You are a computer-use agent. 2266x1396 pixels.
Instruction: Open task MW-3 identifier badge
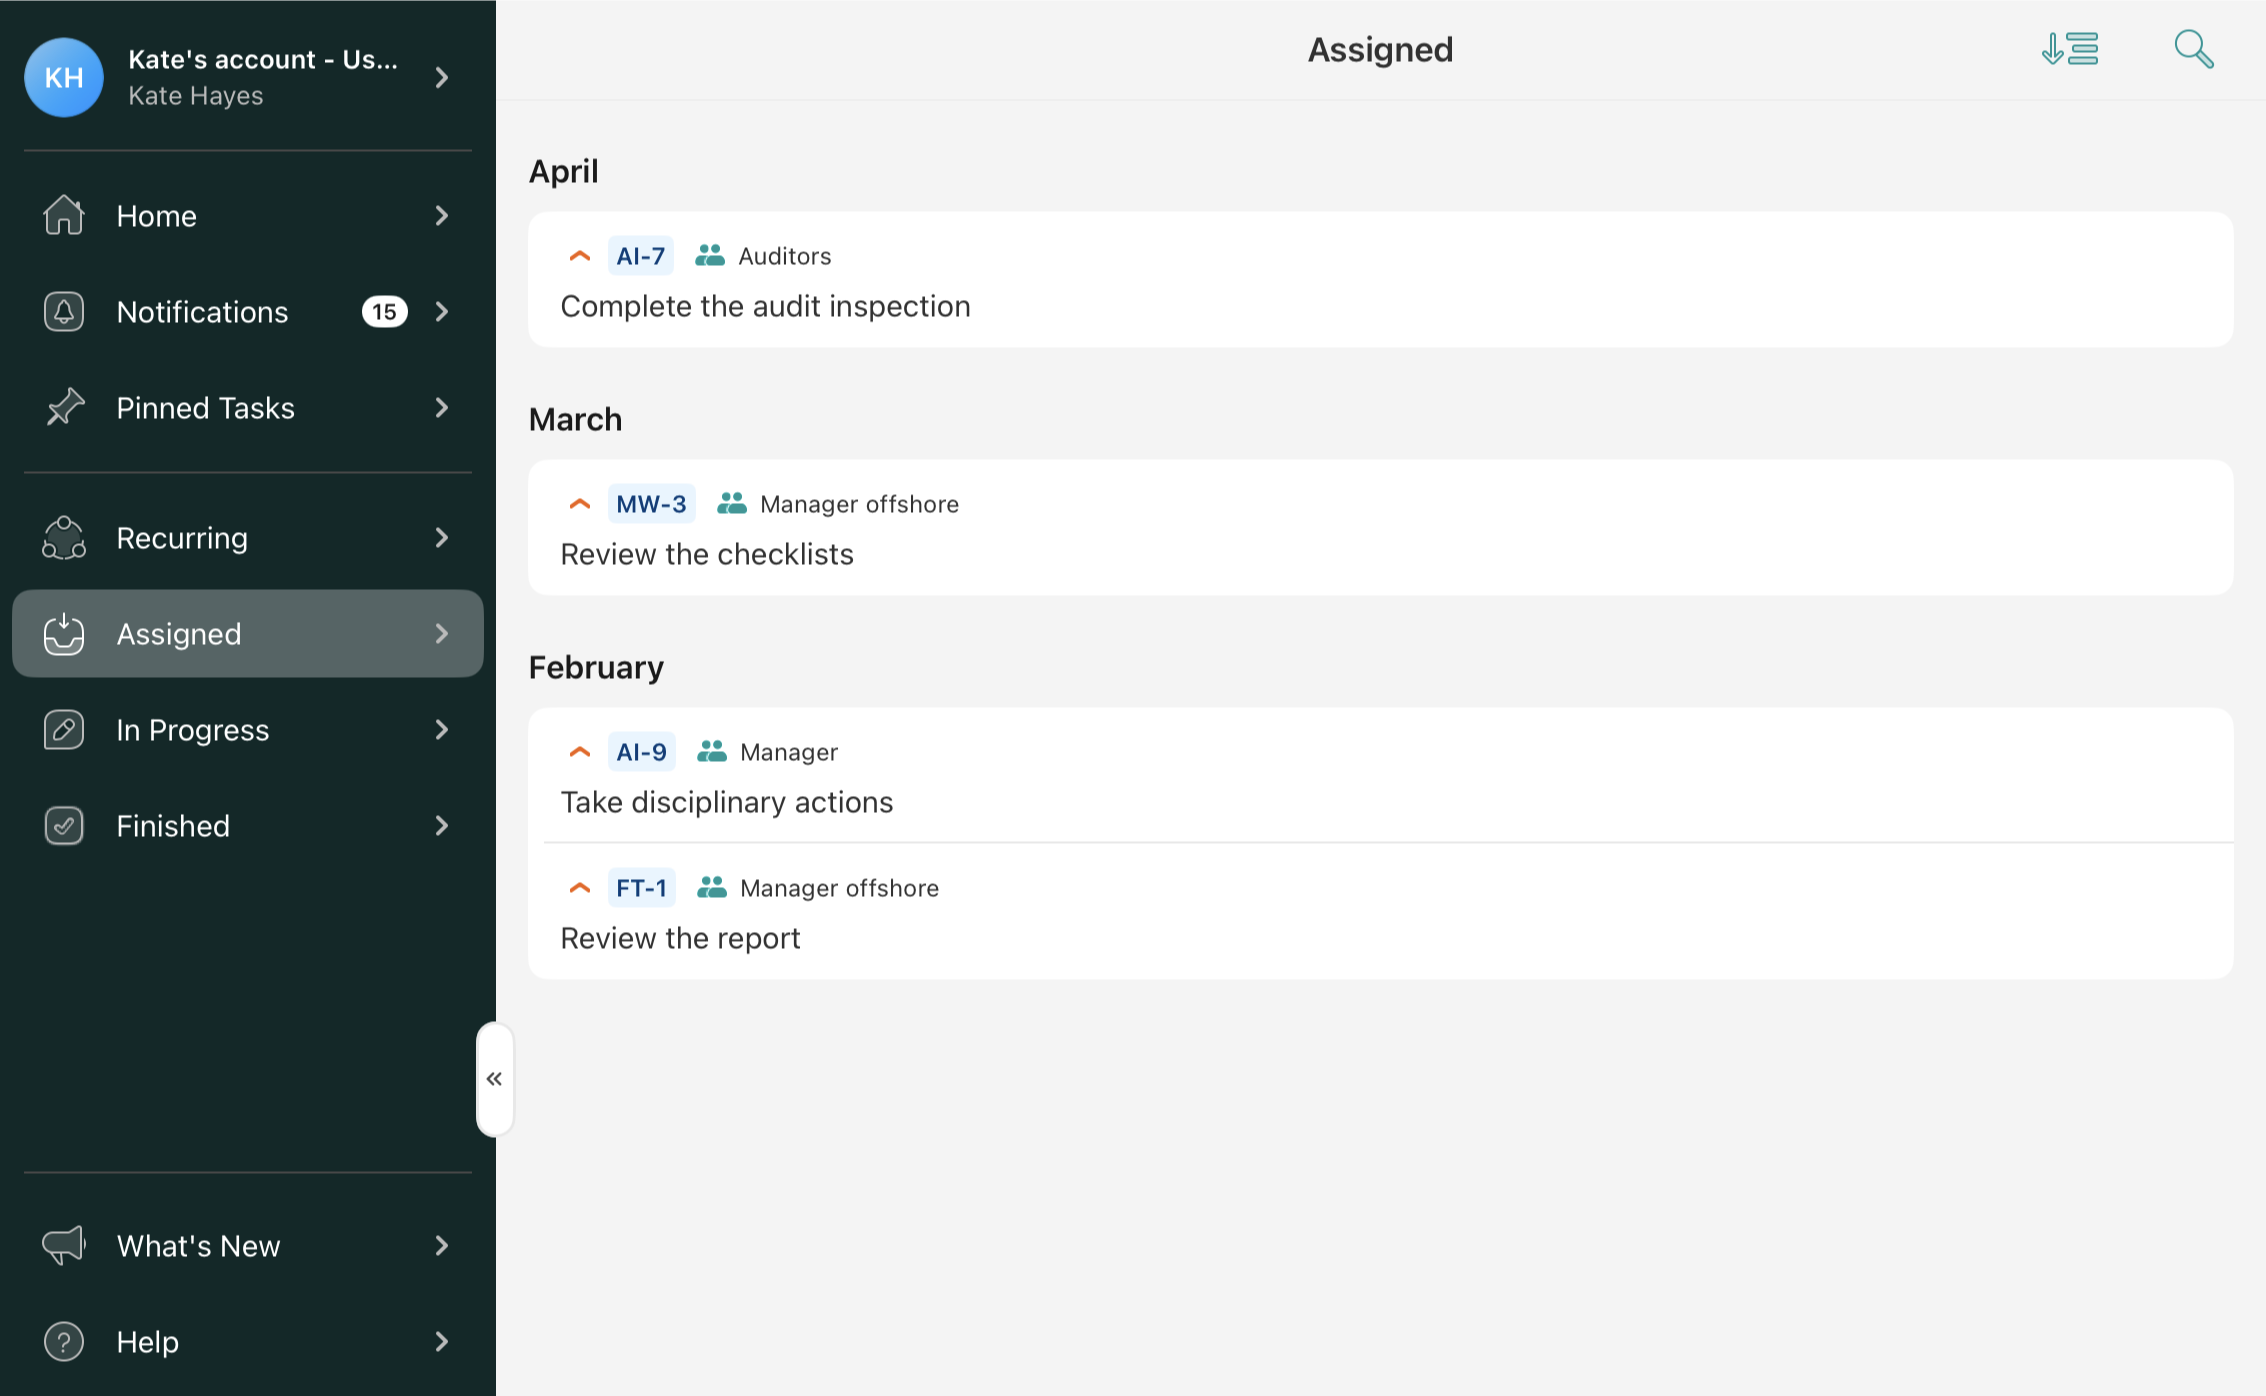651,504
